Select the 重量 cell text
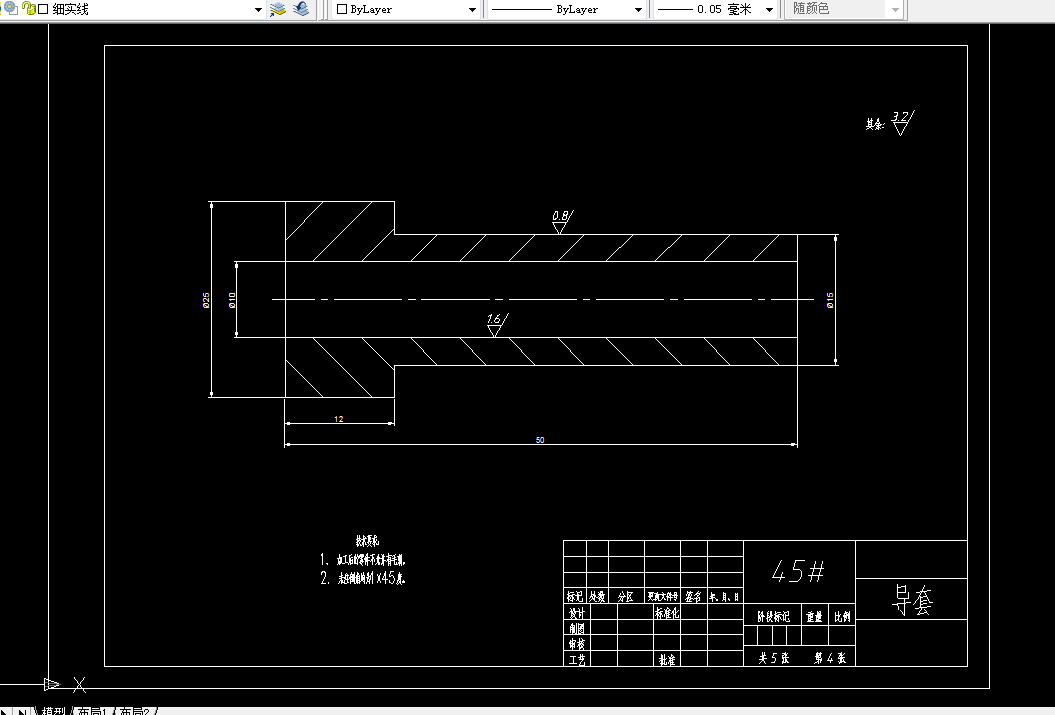The image size is (1055, 715). click(815, 616)
